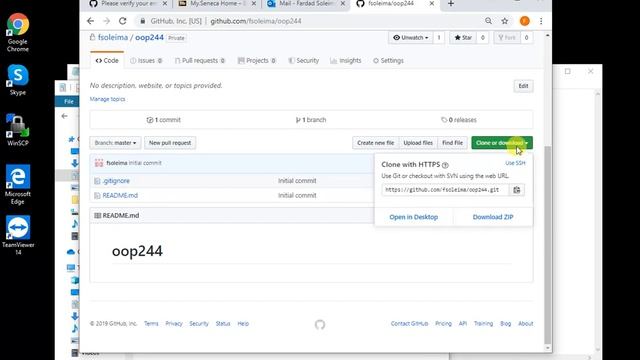
Task: Go forward using Chrome forward arrow
Action: pyautogui.click(x=107, y=21)
